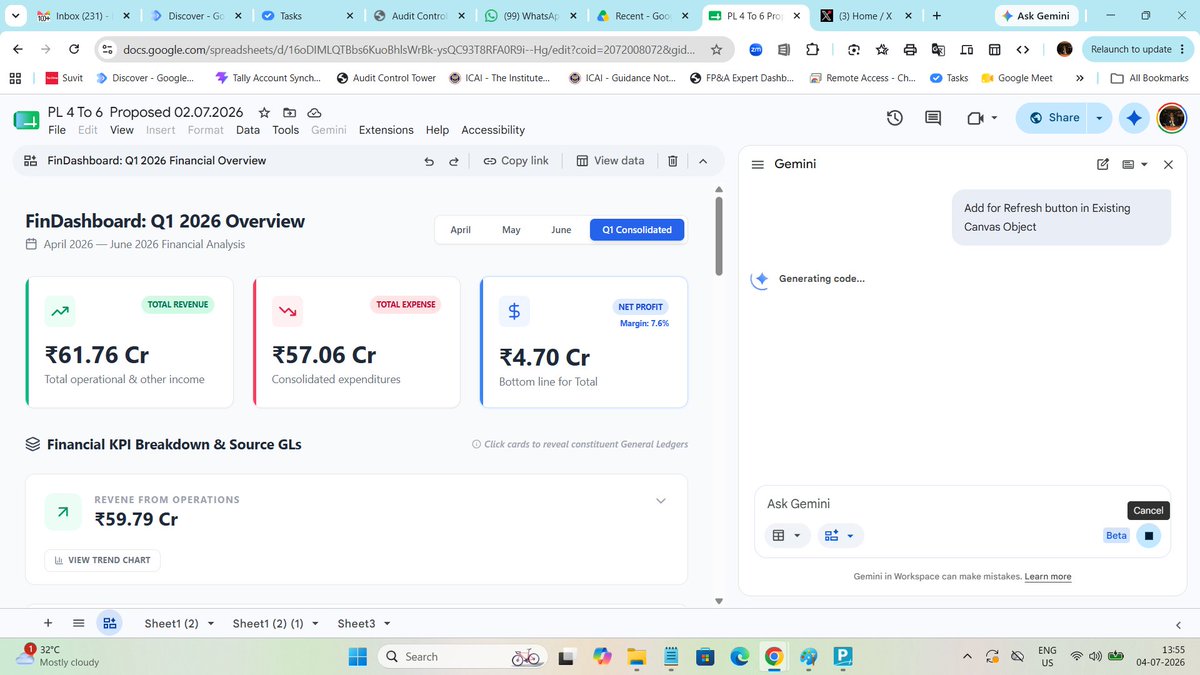Open the File menu
The image size is (1200, 675).
pos(57,130)
